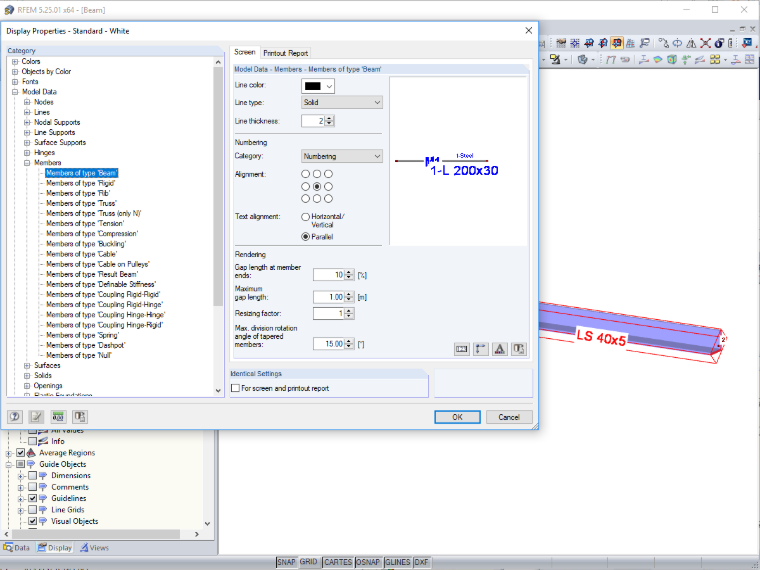Click the mirror triangles toolbar icon in RFEM
Image resolution: width=760 pixels, height=570 pixels.
click(691, 43)
